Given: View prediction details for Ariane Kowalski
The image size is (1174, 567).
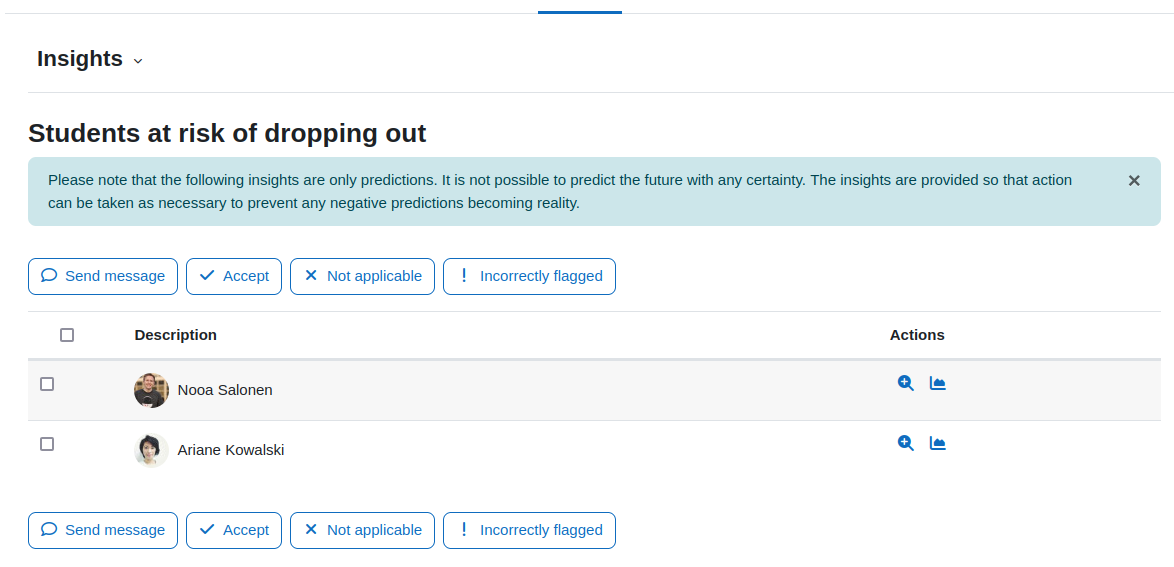Looking at the screenshot, I should click(906, 443).
